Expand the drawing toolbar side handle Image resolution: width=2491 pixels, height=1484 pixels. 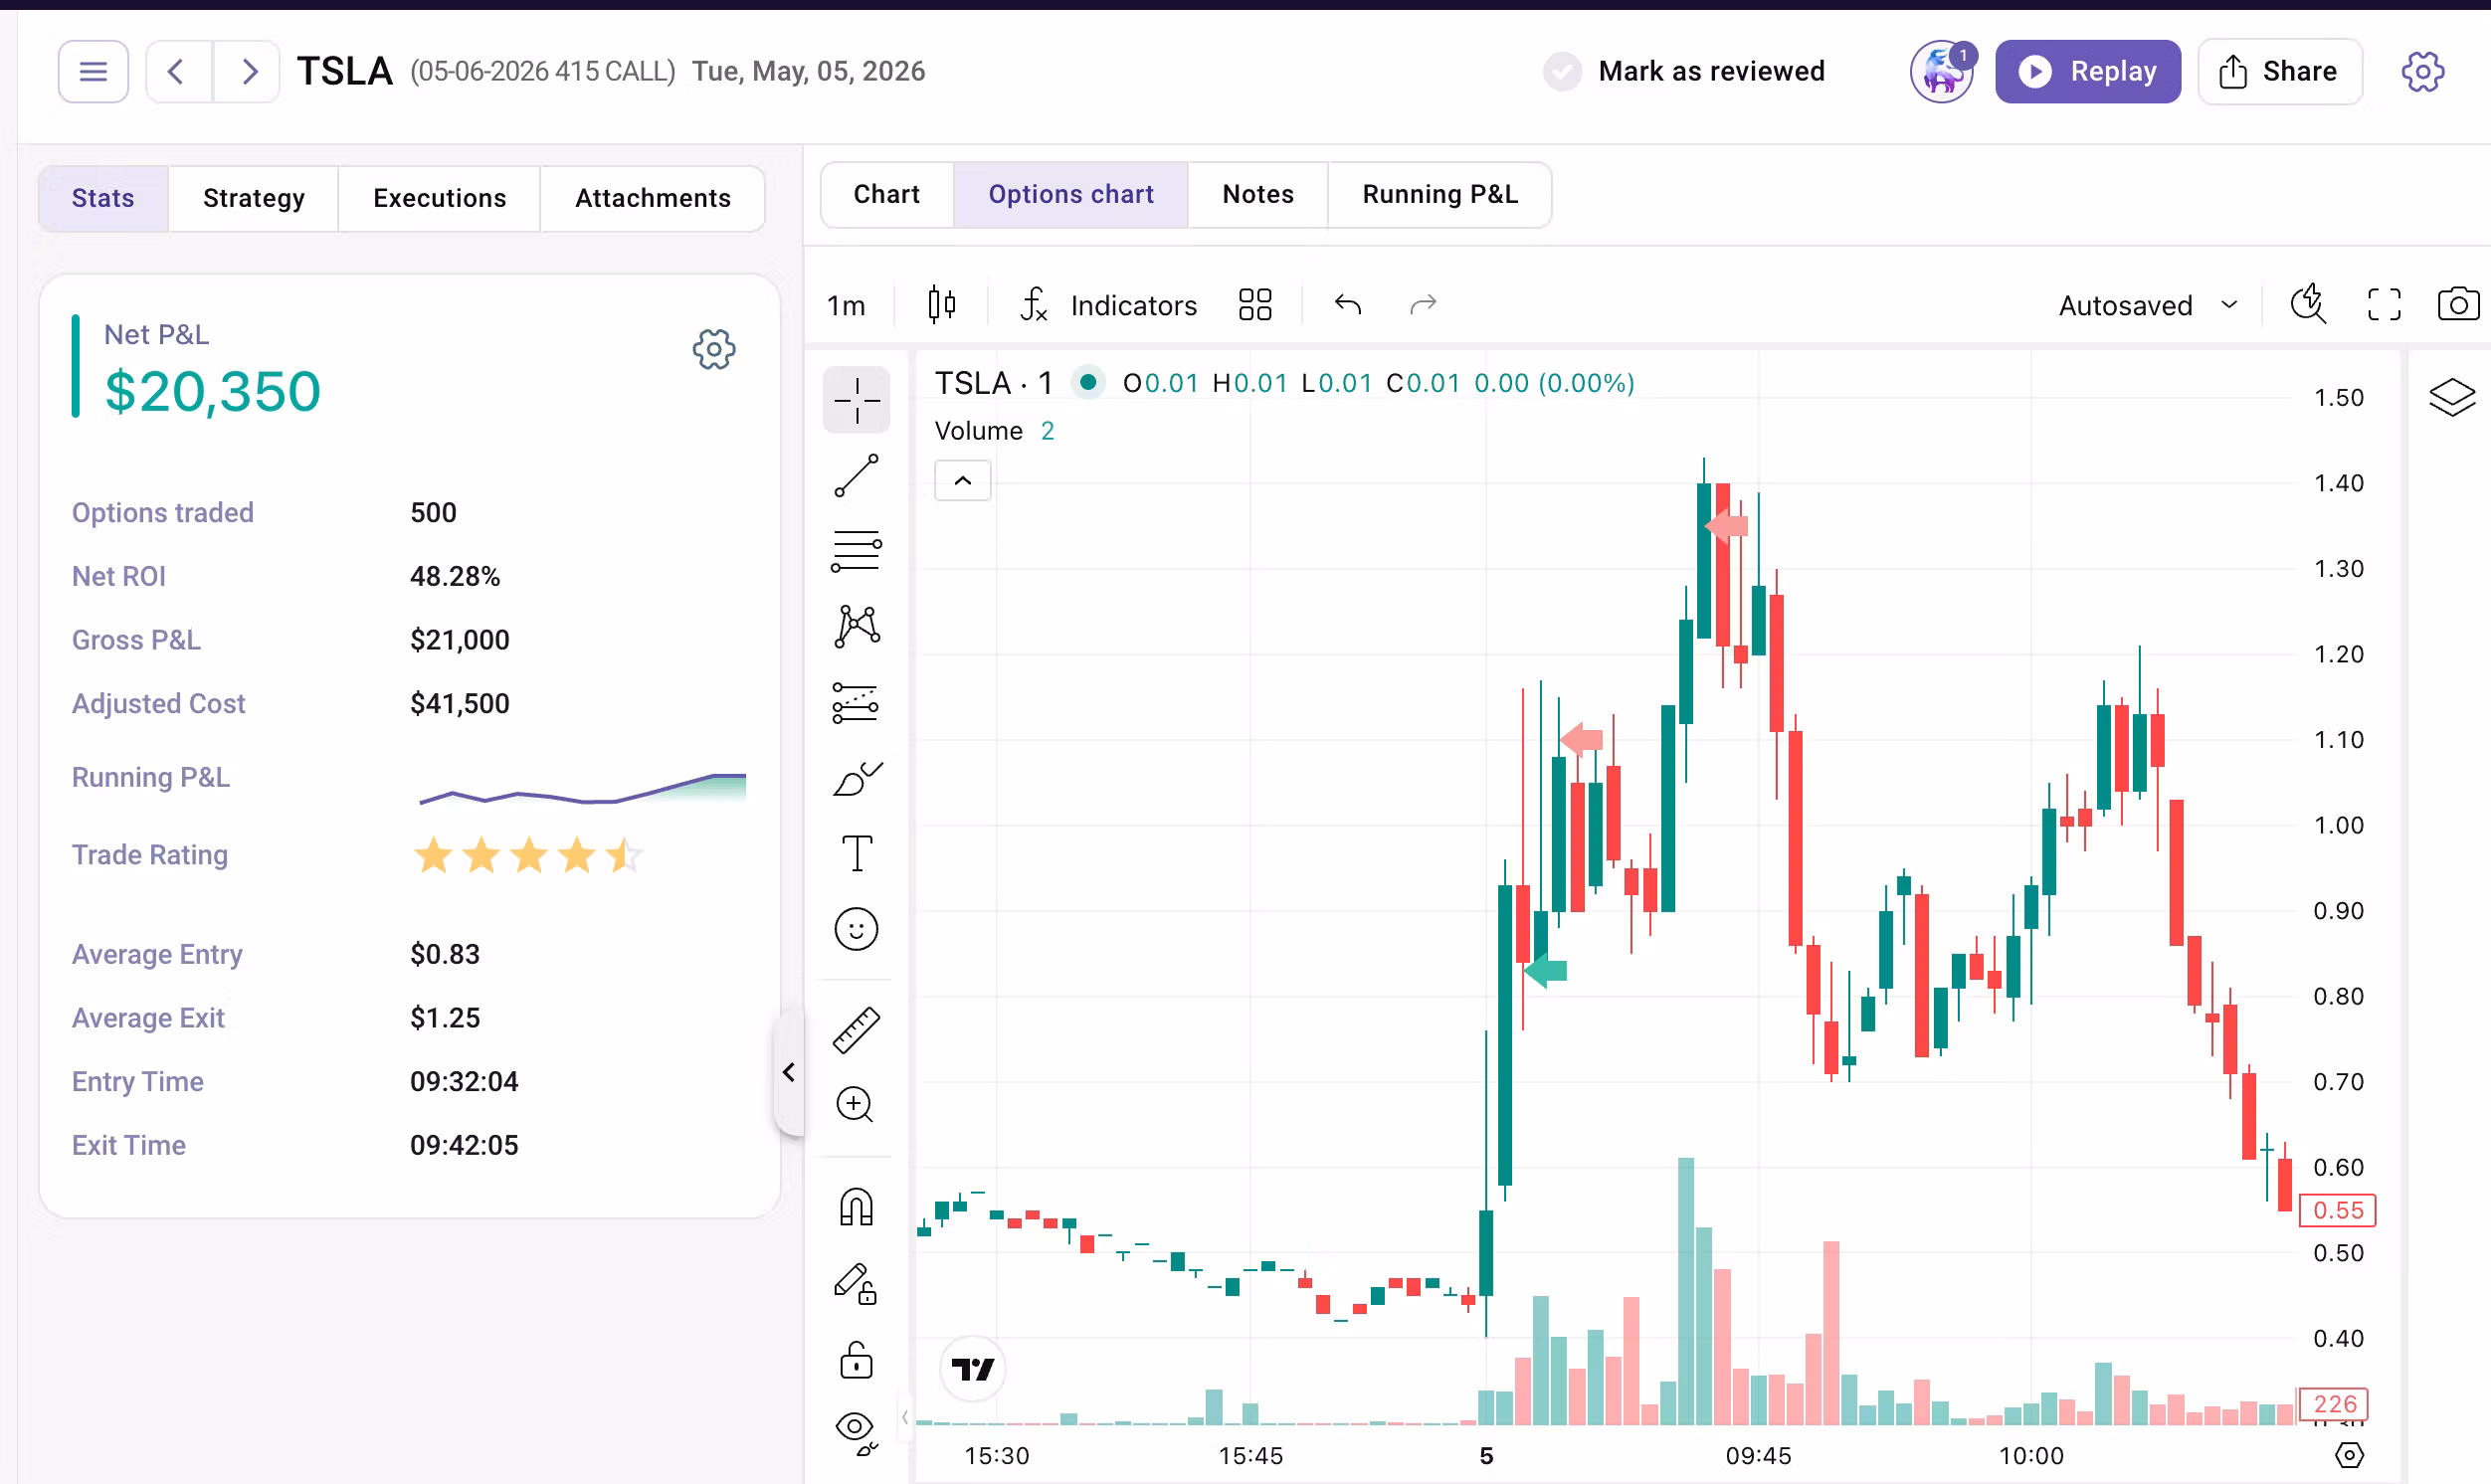(x=904, y=1416)
